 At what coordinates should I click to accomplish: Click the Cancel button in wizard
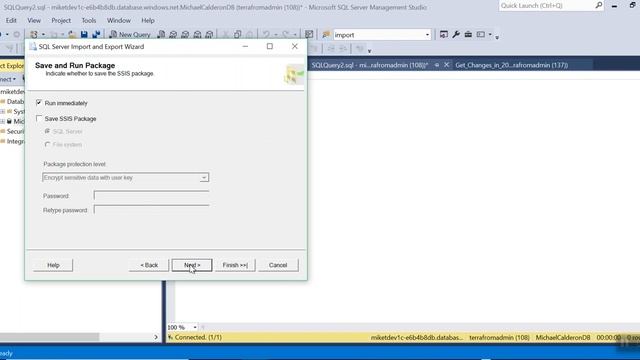(x=278, y=265)
